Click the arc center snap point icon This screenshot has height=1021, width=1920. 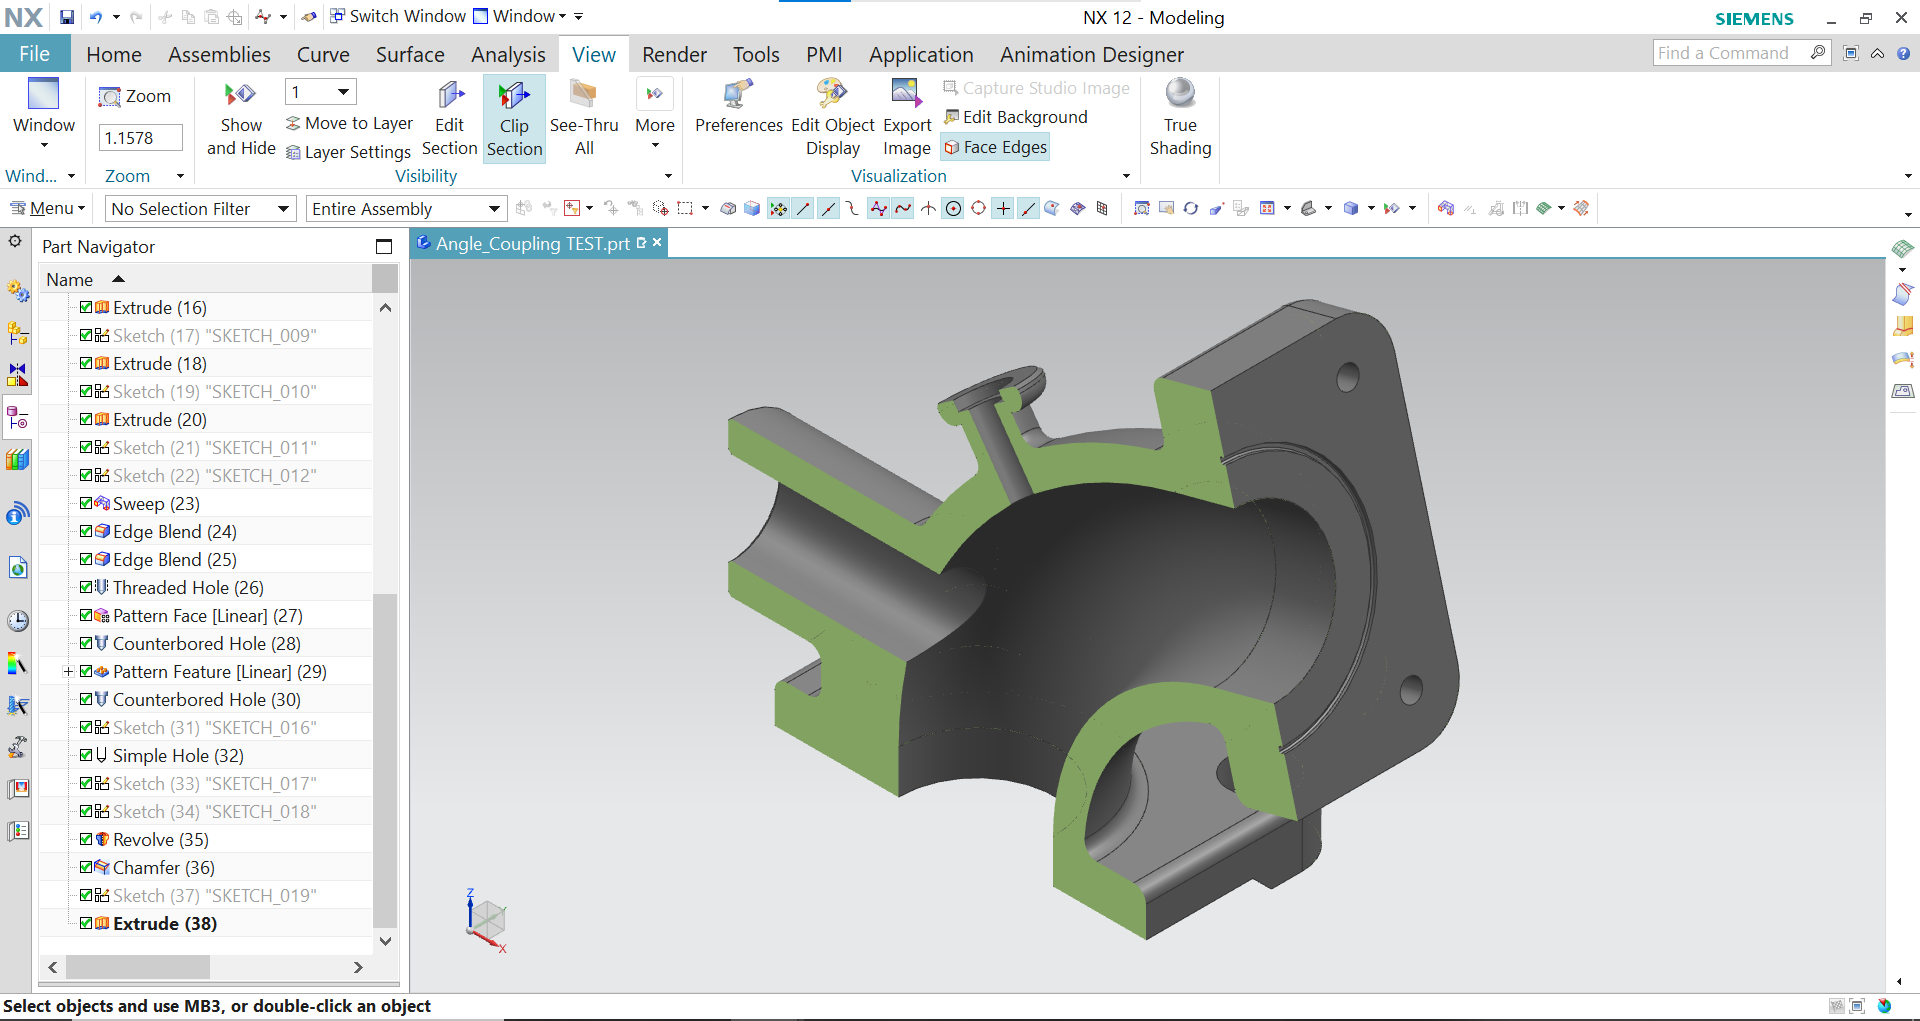tap(953, 208)
